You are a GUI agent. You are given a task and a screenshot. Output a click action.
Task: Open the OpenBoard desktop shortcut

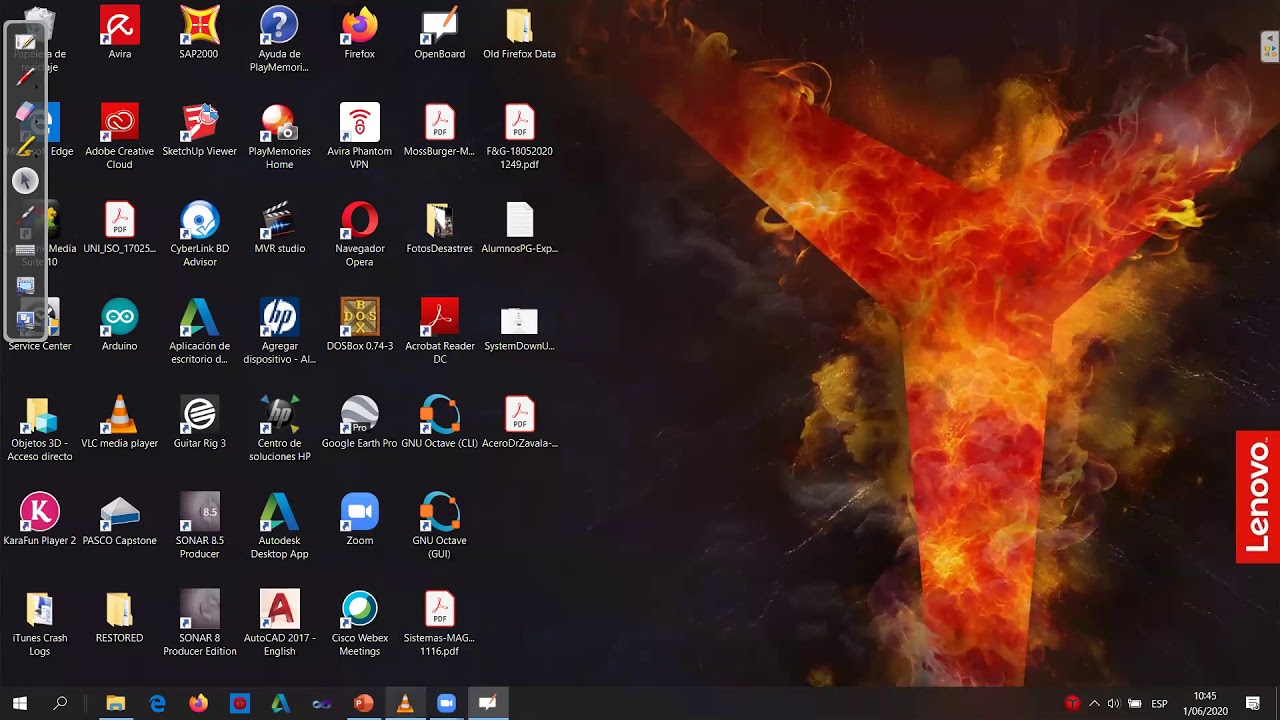(439, 33)
